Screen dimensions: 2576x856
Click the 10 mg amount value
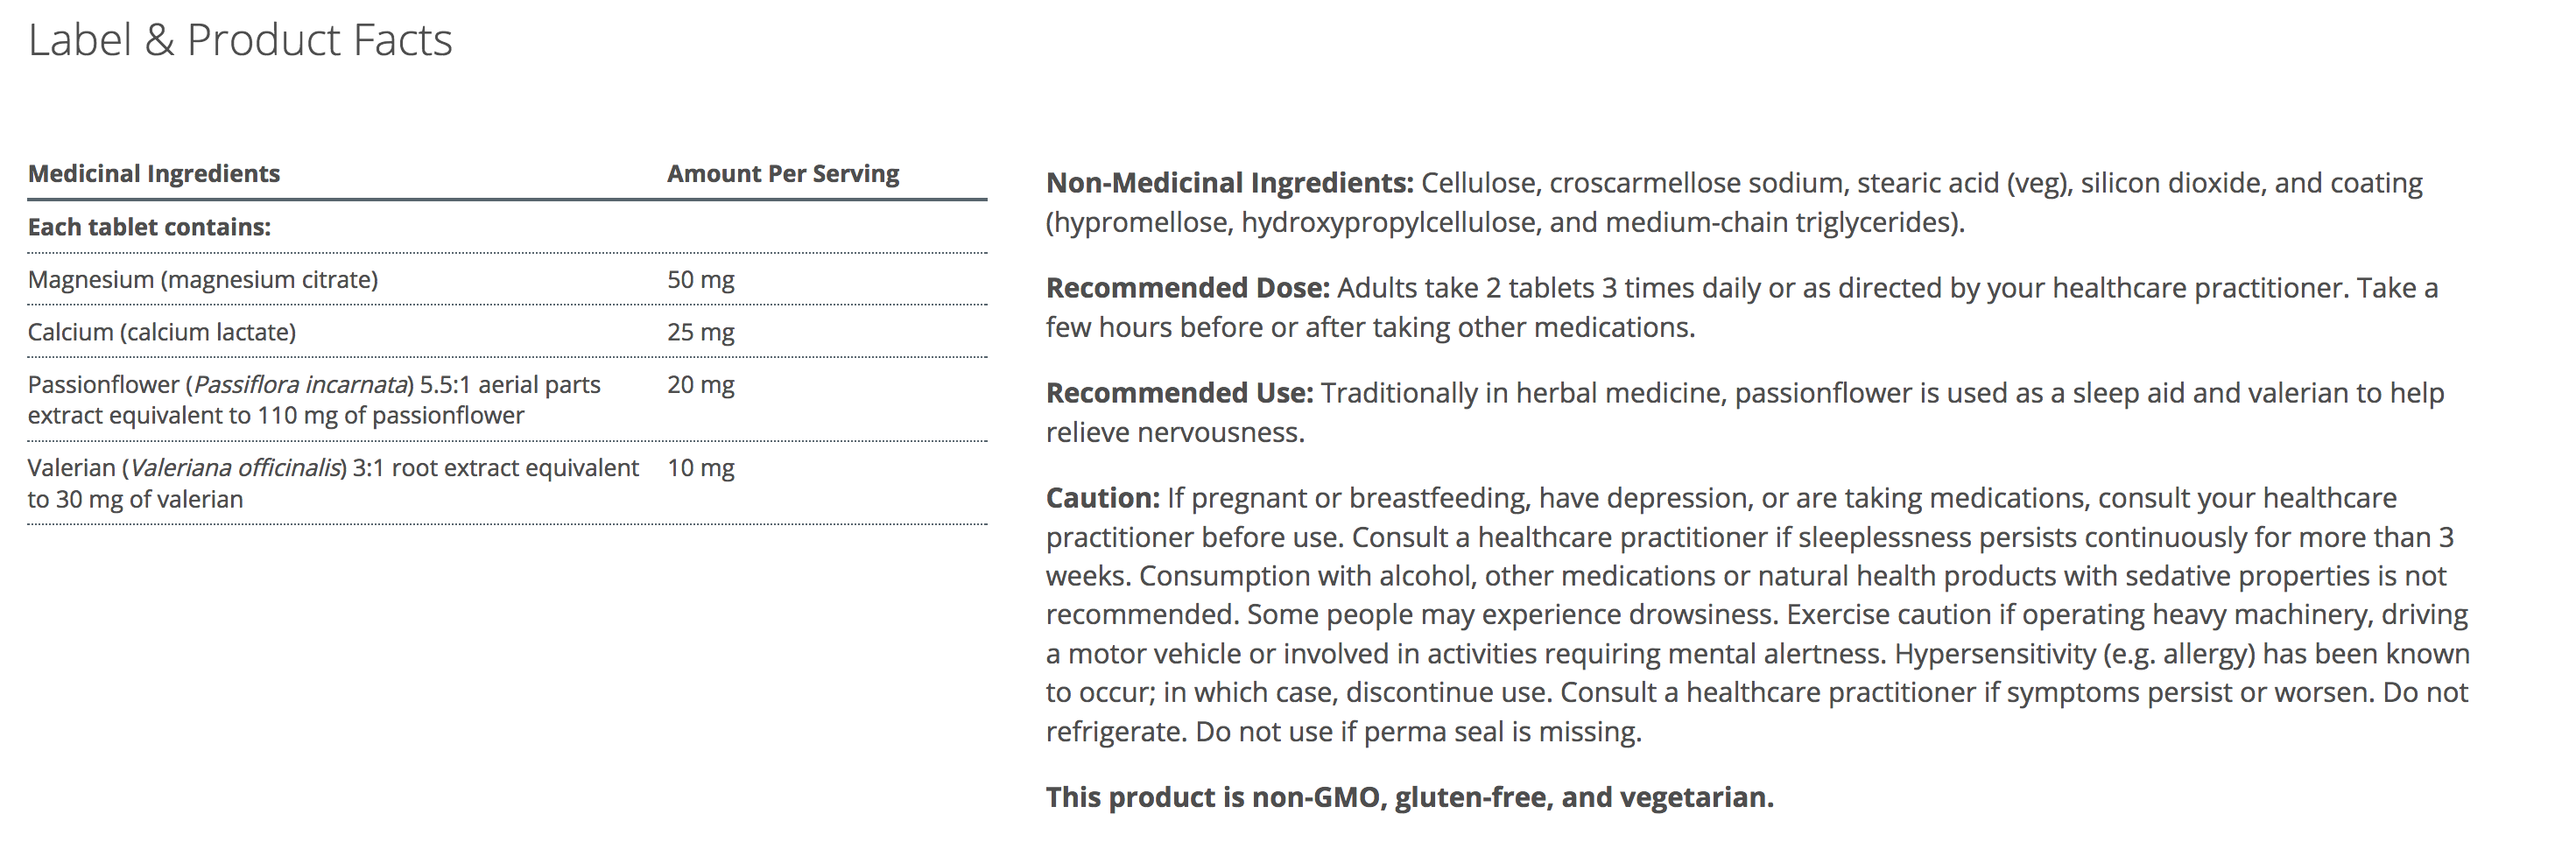point(701,468)
